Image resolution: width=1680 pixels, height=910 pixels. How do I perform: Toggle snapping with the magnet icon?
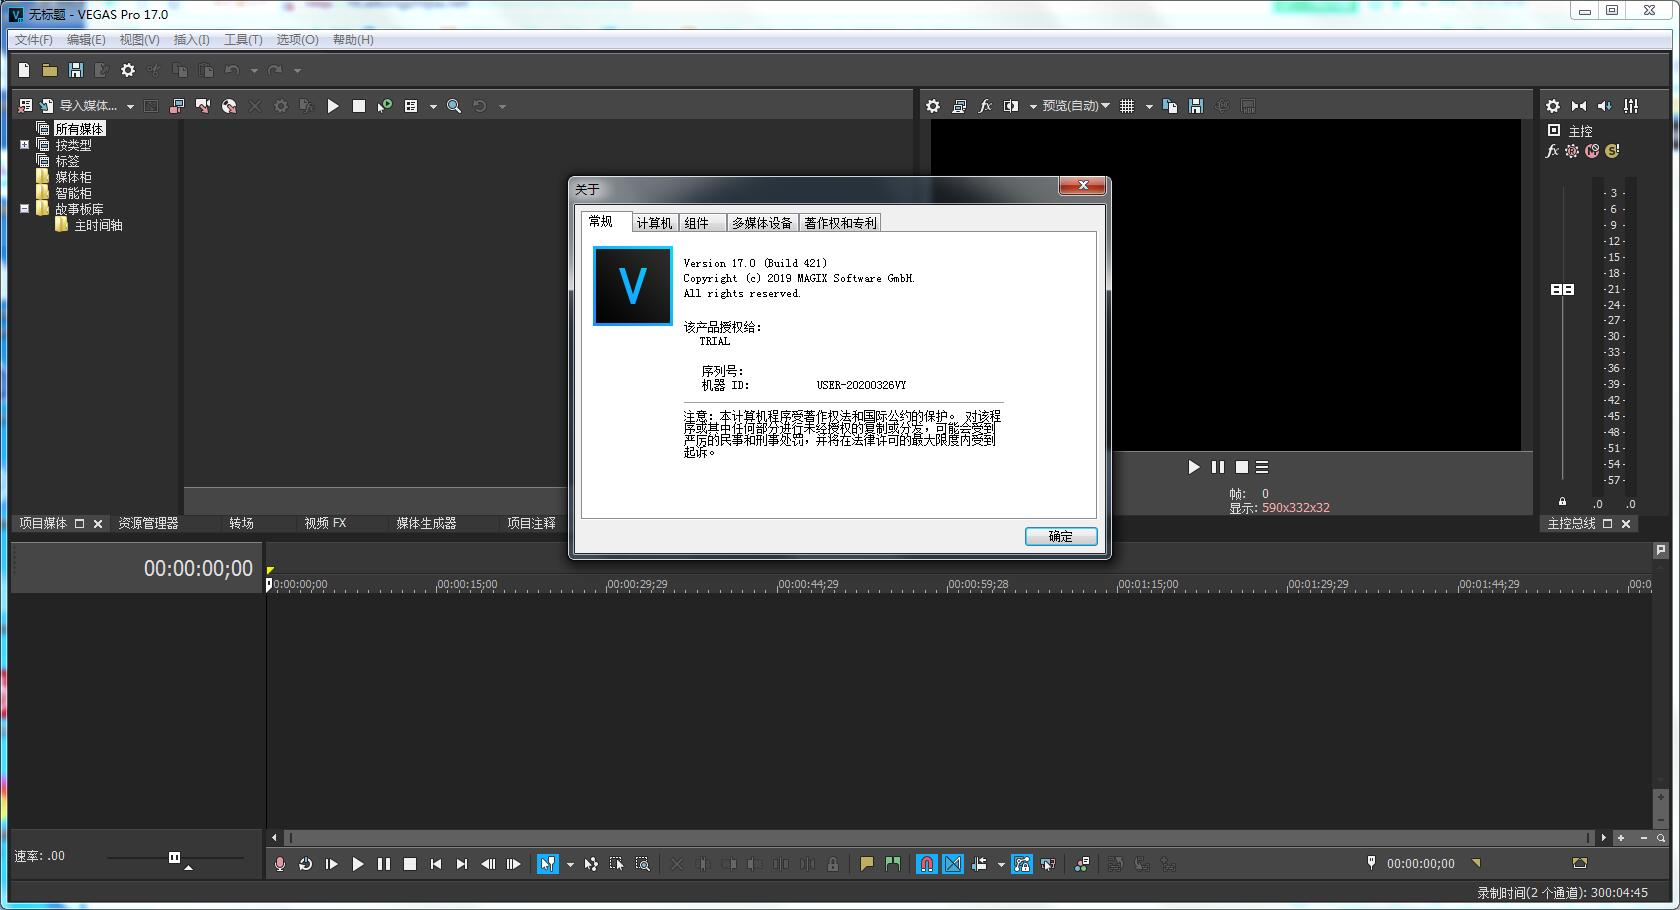(x=926, y=864)
